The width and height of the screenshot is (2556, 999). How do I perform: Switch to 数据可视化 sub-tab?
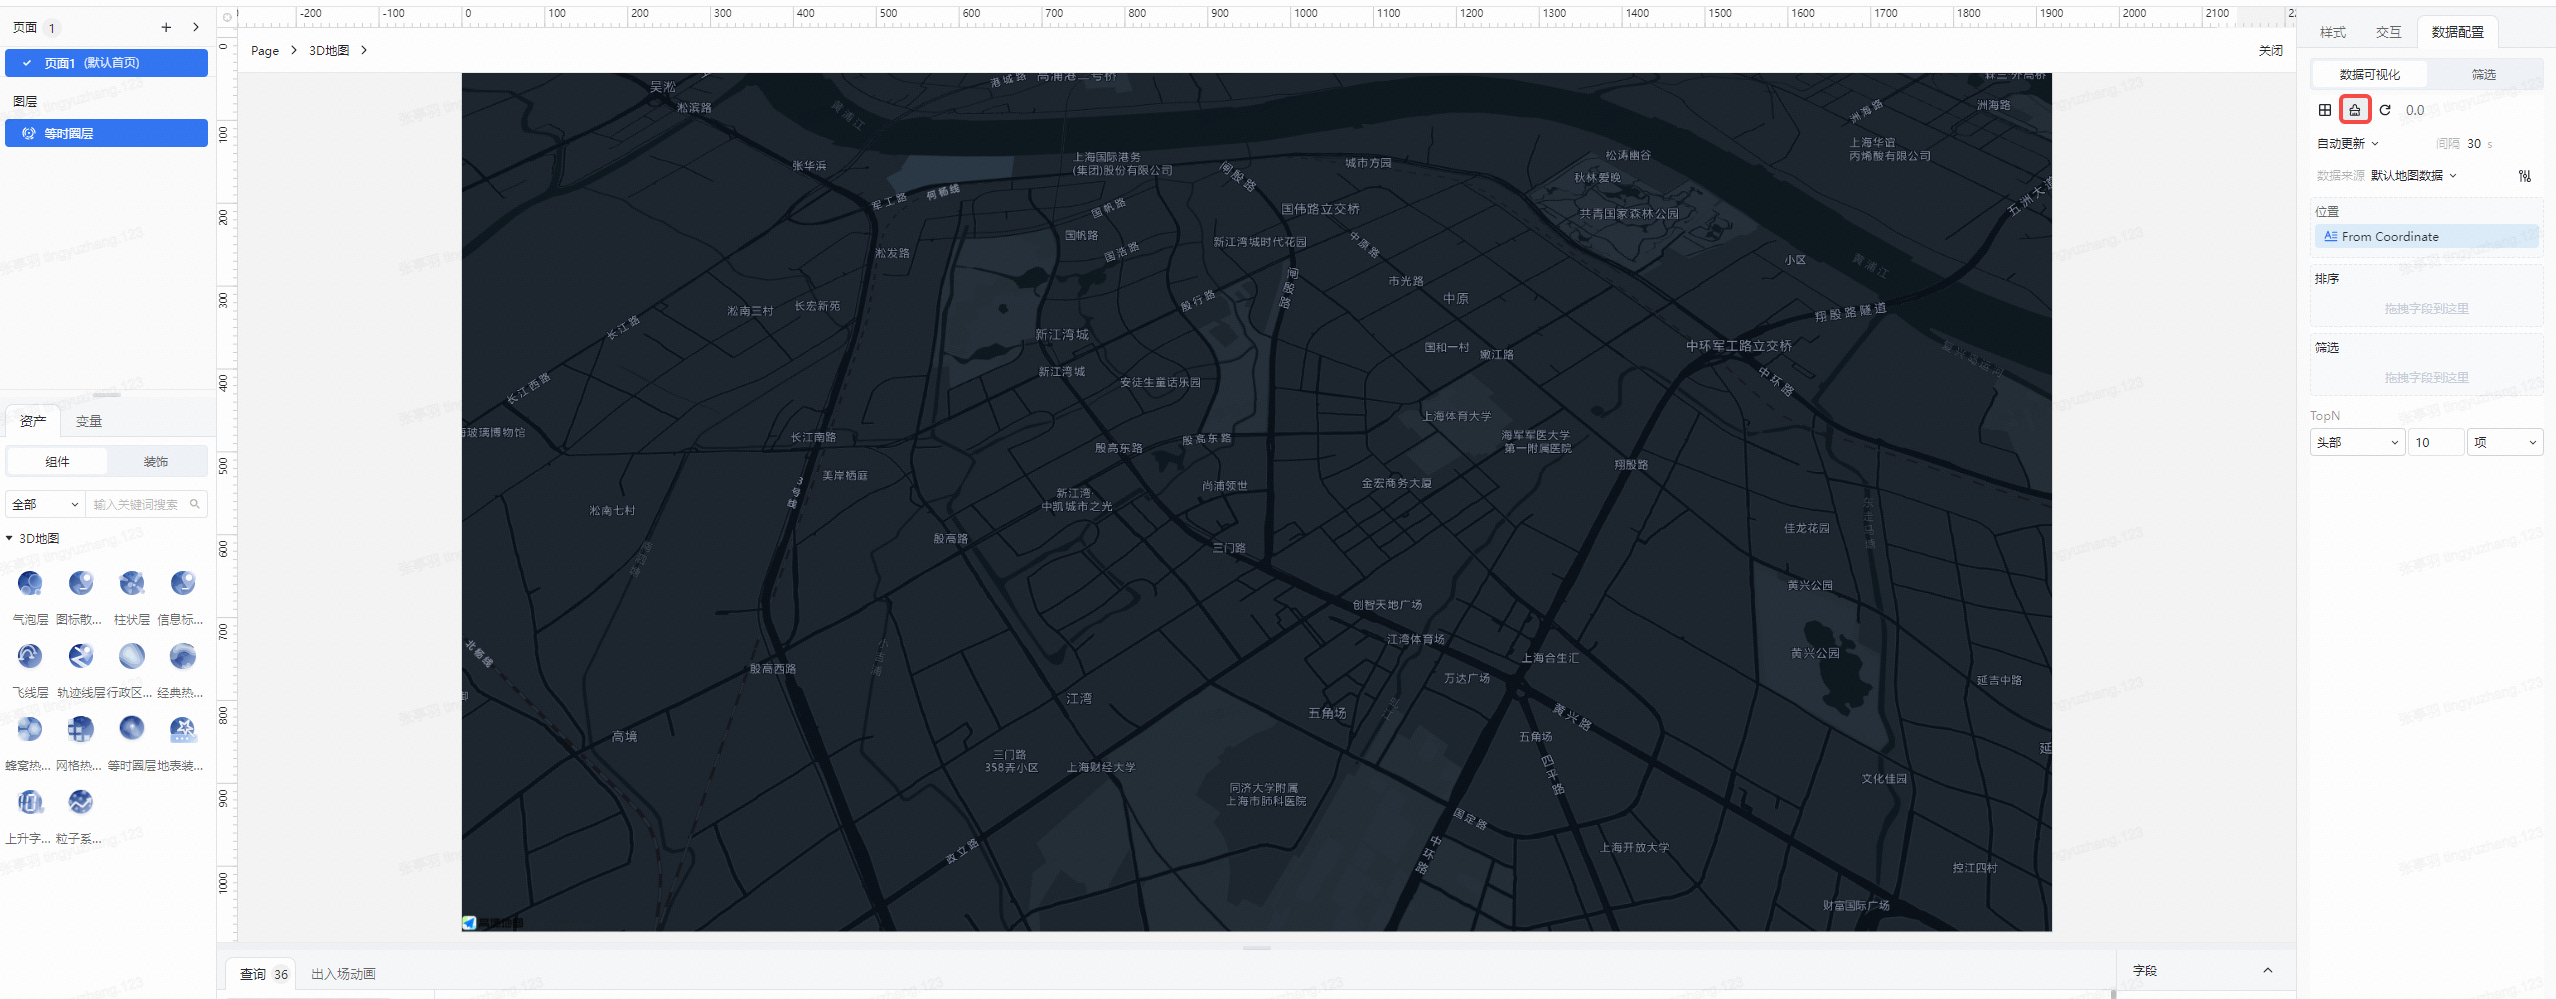click(x=2370, y=75)
